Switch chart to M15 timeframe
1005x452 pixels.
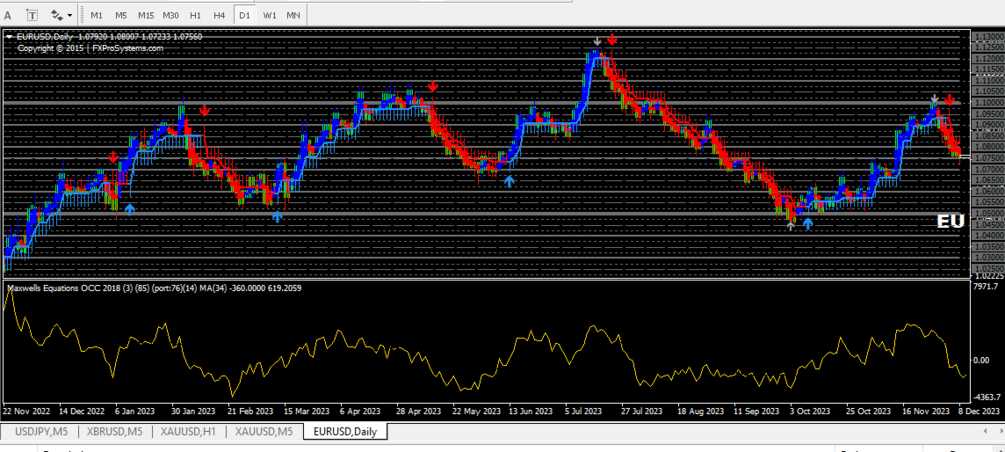145,14
